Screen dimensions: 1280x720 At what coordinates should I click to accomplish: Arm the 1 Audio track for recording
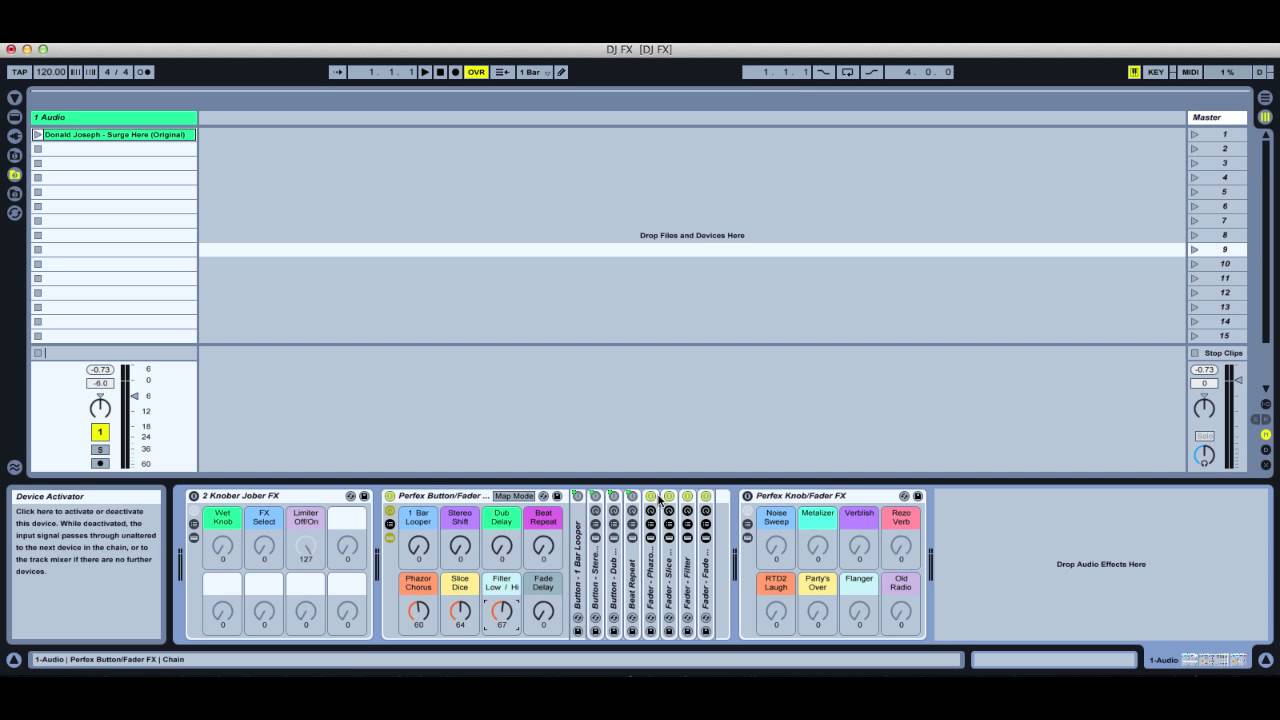click(x=100, y=463)
